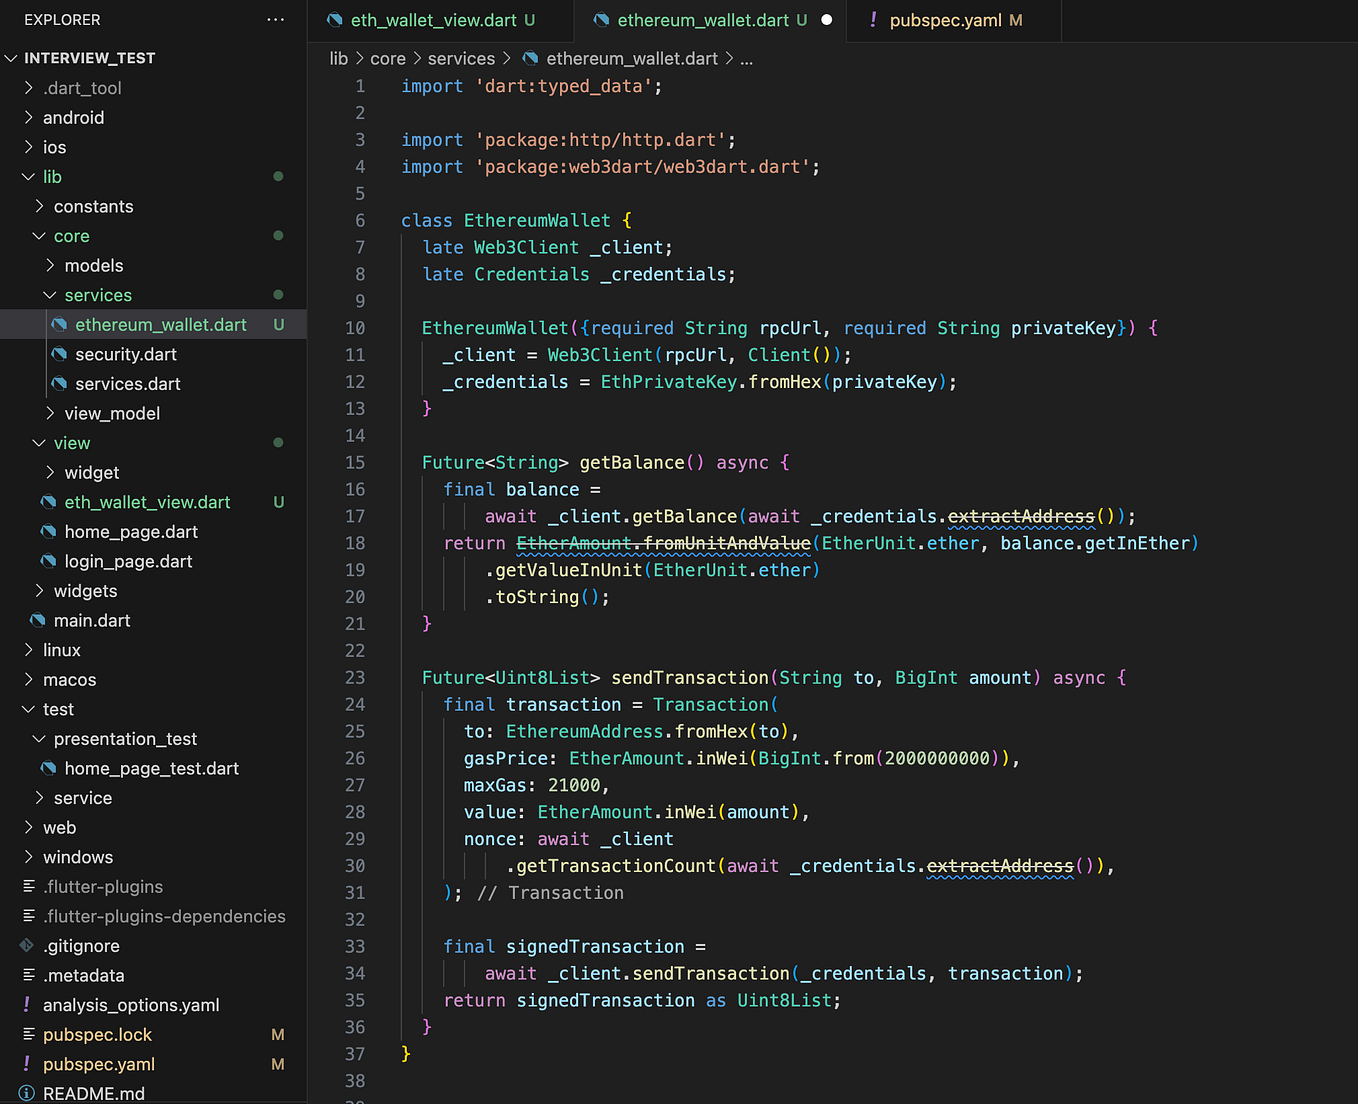
Task: Click the exclamation icon beside analysis_options.yaml
Action: pyautogui.click(x=28, y=1005)
